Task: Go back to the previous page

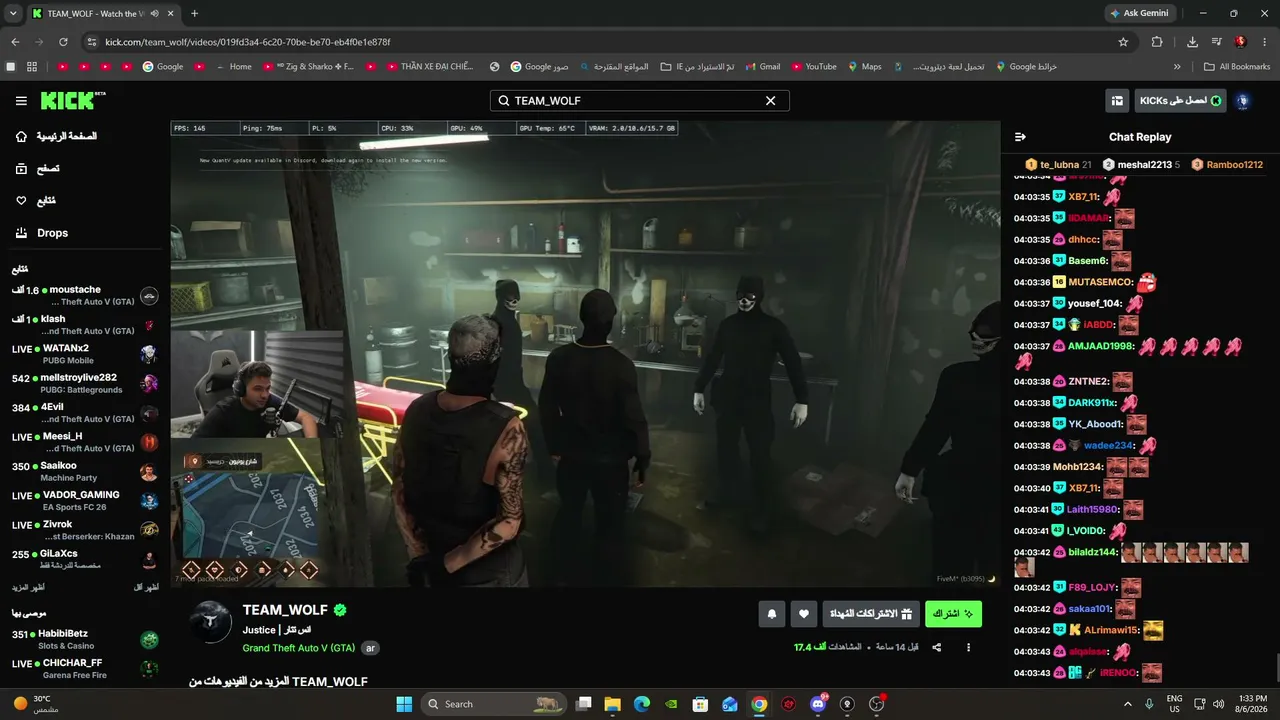Action: (x=15, y=42)
